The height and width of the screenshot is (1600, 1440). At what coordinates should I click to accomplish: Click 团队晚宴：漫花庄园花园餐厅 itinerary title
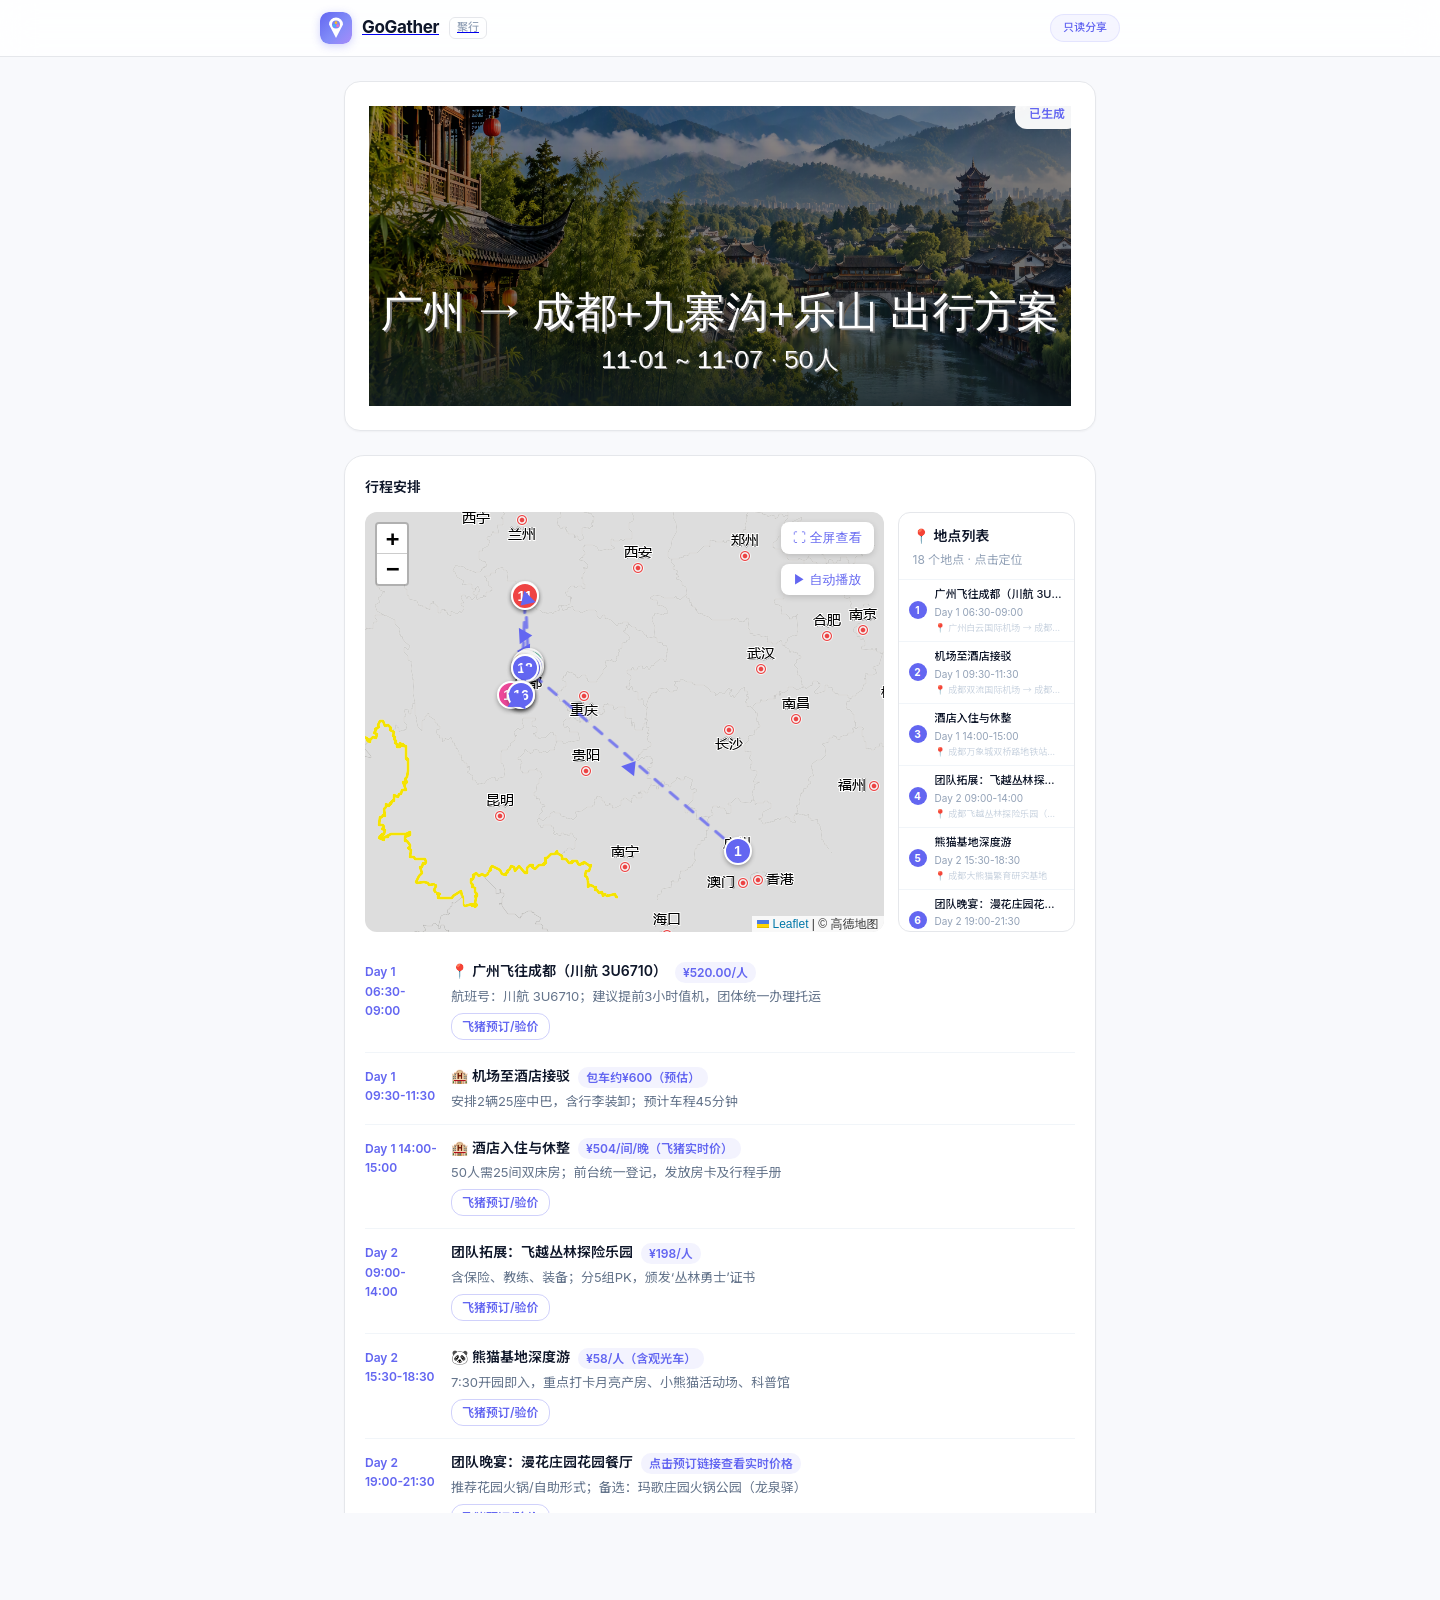tap(542, 1462)
